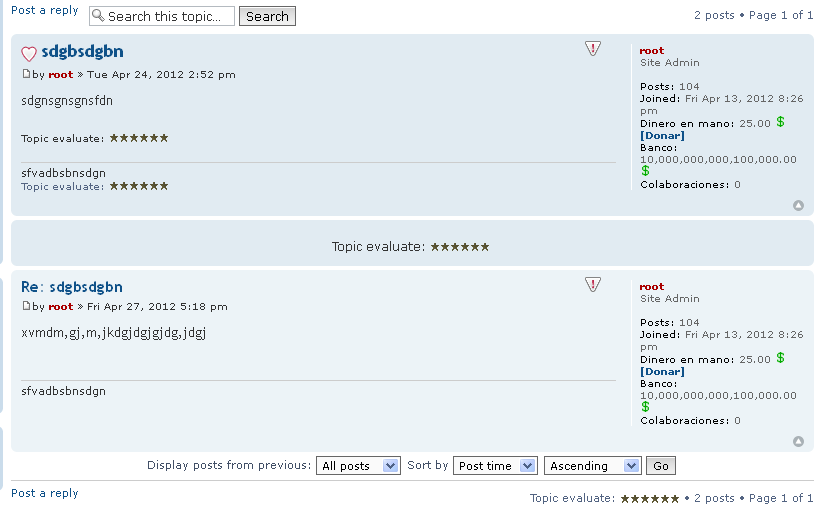Report the reply post via exclamation icon
833x509 pixels.
tap(593, 285)
